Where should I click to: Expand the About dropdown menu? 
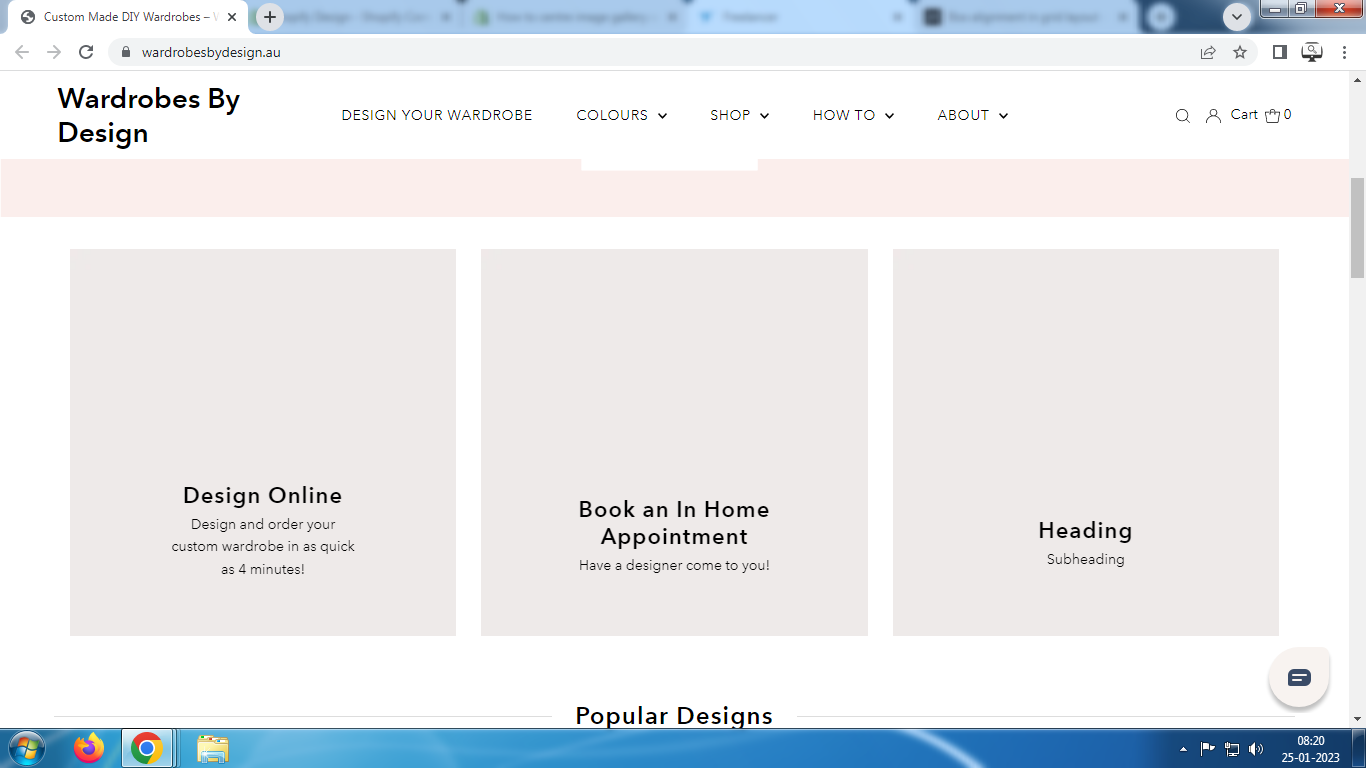click(973, 115)
